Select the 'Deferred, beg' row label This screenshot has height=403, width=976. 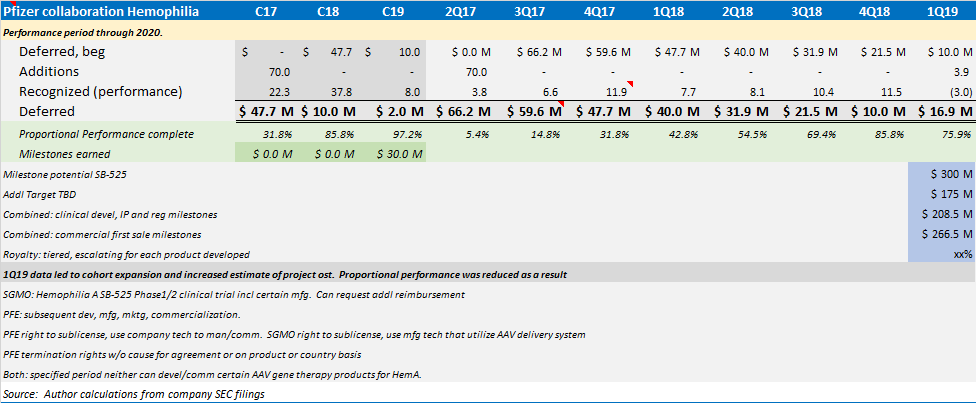[62, 52]
